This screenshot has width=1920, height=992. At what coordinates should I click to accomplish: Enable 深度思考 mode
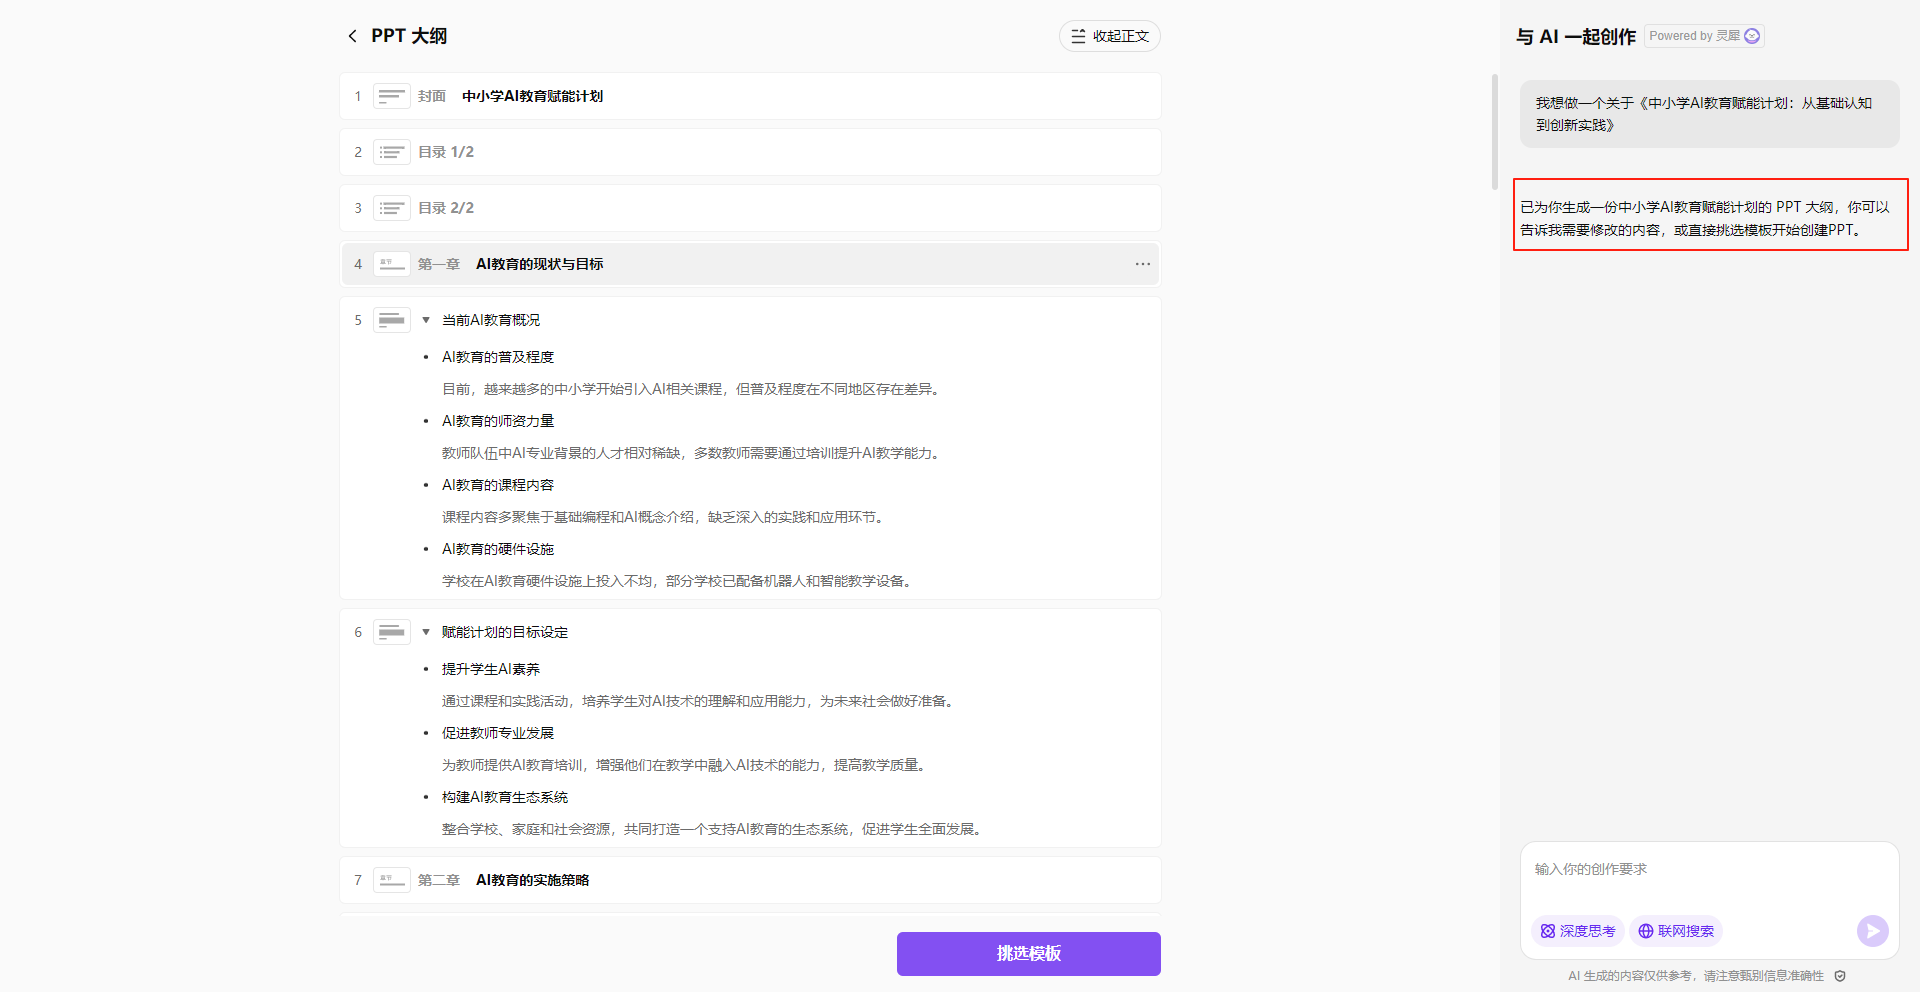[x=1577, y=931]
